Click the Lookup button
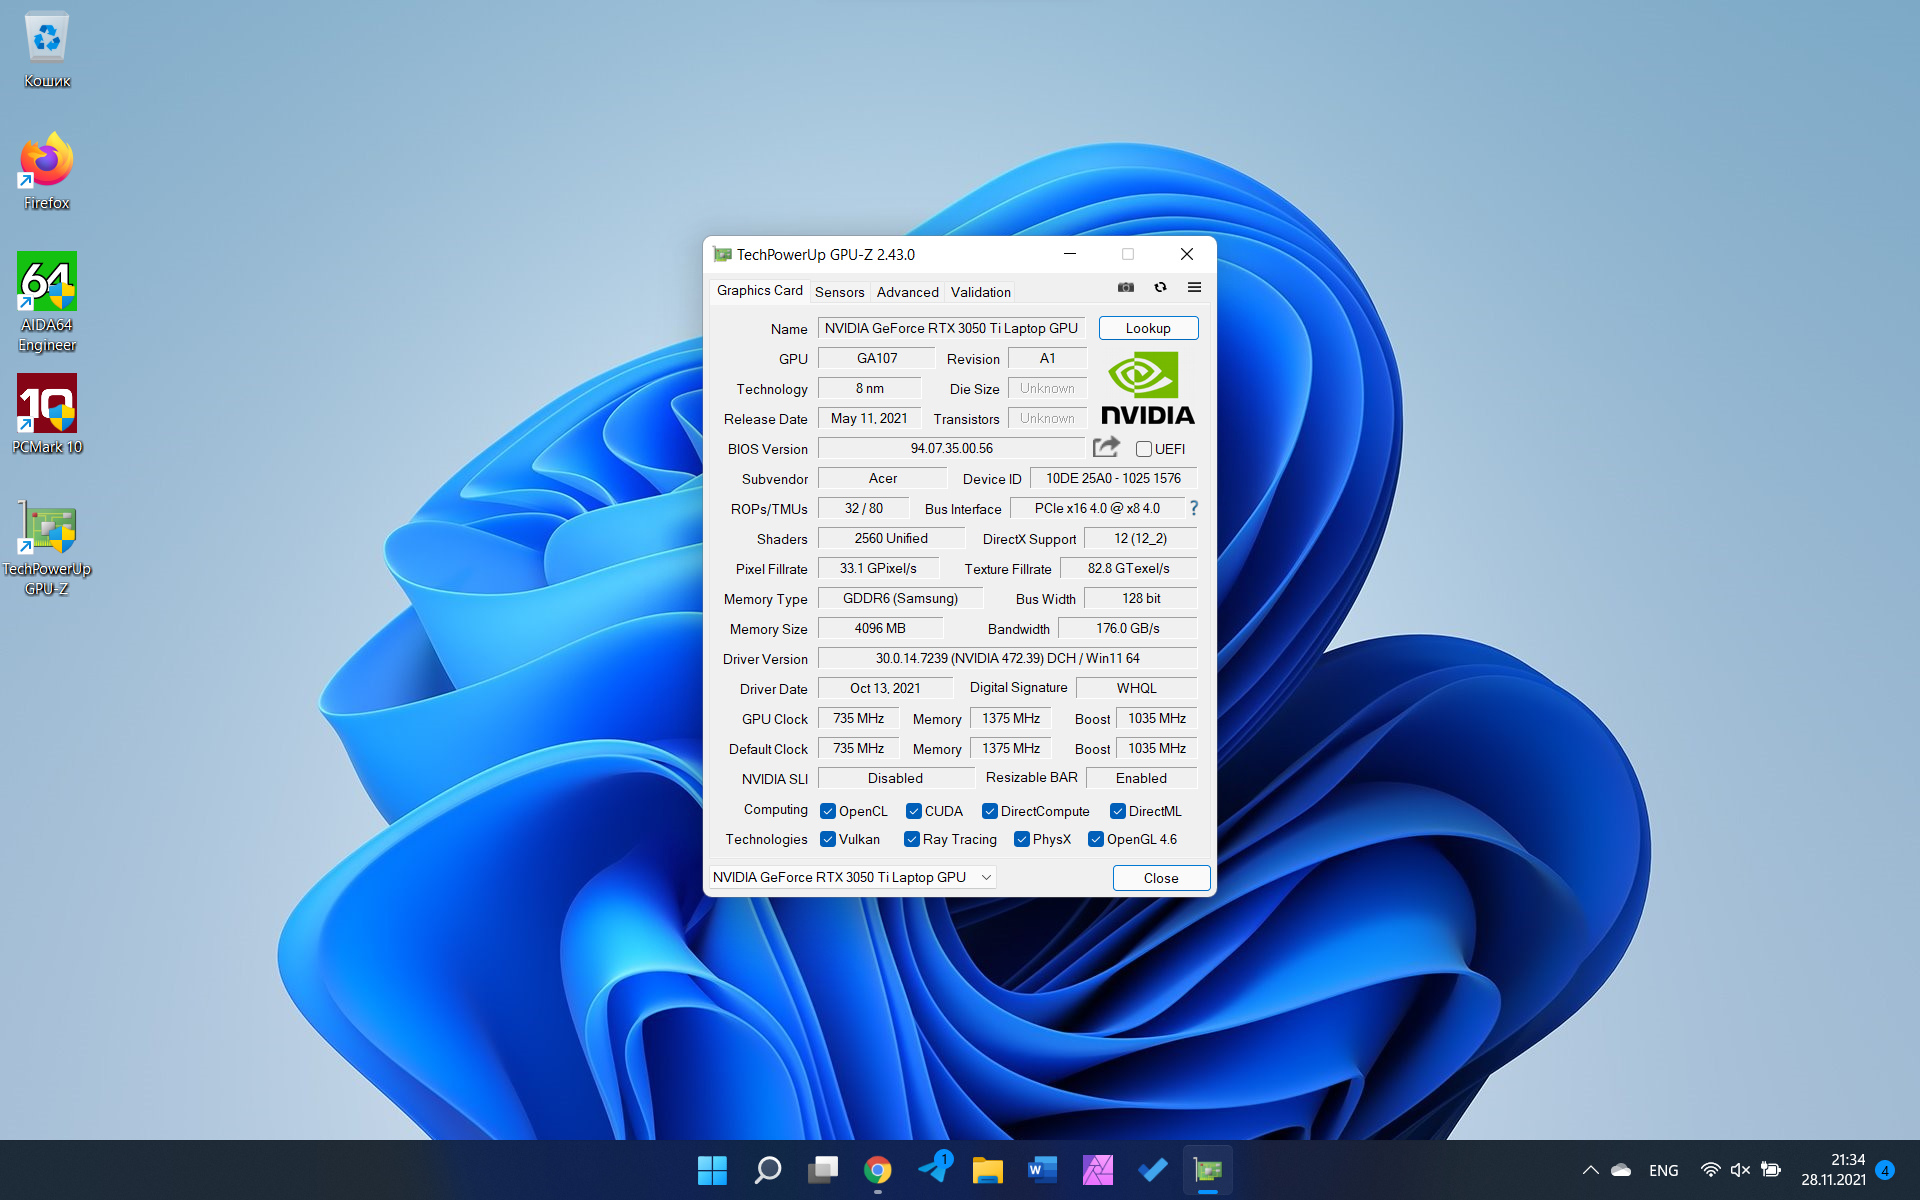1920x1200 pixels. coord(1148,328)
